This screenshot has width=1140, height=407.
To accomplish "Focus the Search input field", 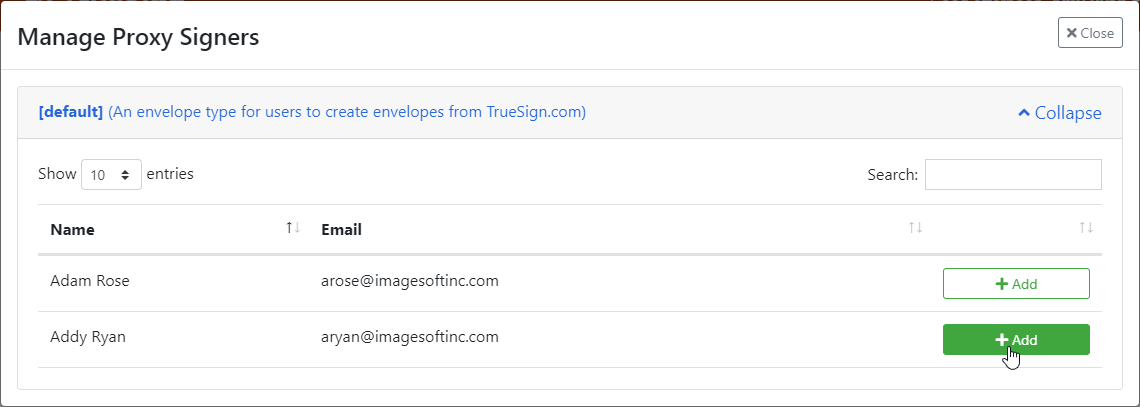I will click(x=1013, y=174).
